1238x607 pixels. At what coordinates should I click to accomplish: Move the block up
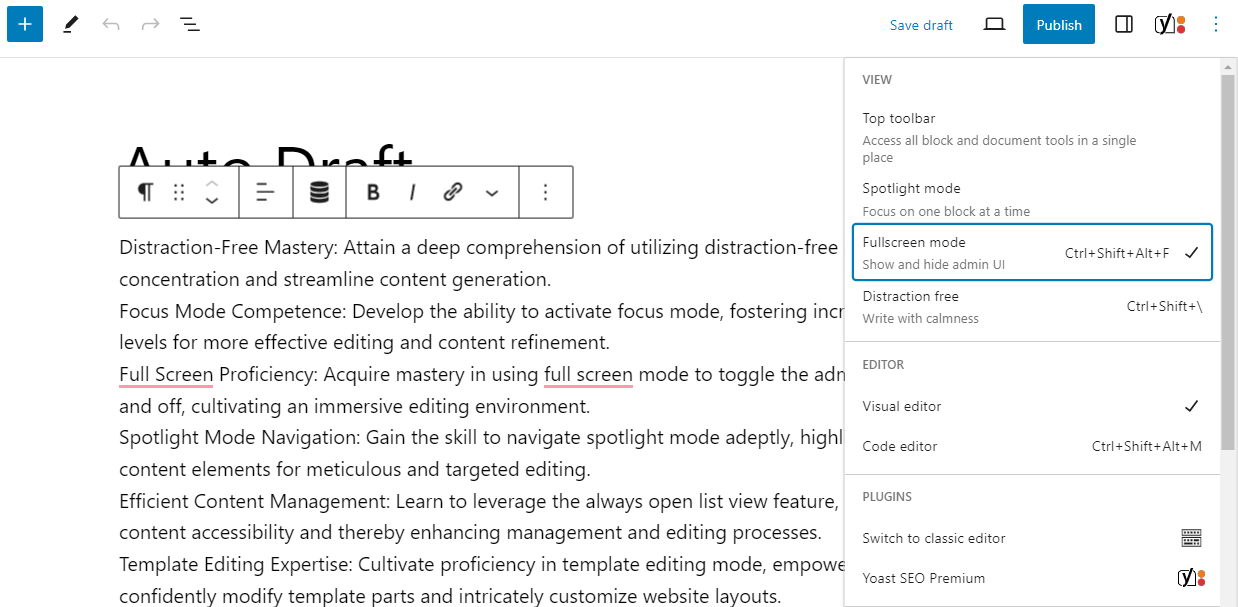212,183
